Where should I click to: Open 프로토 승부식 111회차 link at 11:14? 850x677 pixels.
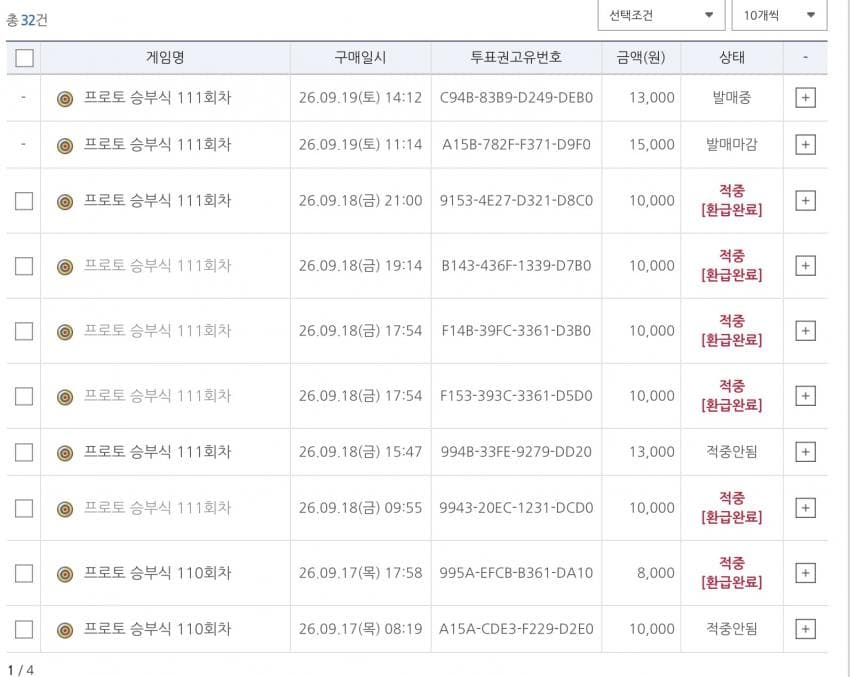coord(157,145)
